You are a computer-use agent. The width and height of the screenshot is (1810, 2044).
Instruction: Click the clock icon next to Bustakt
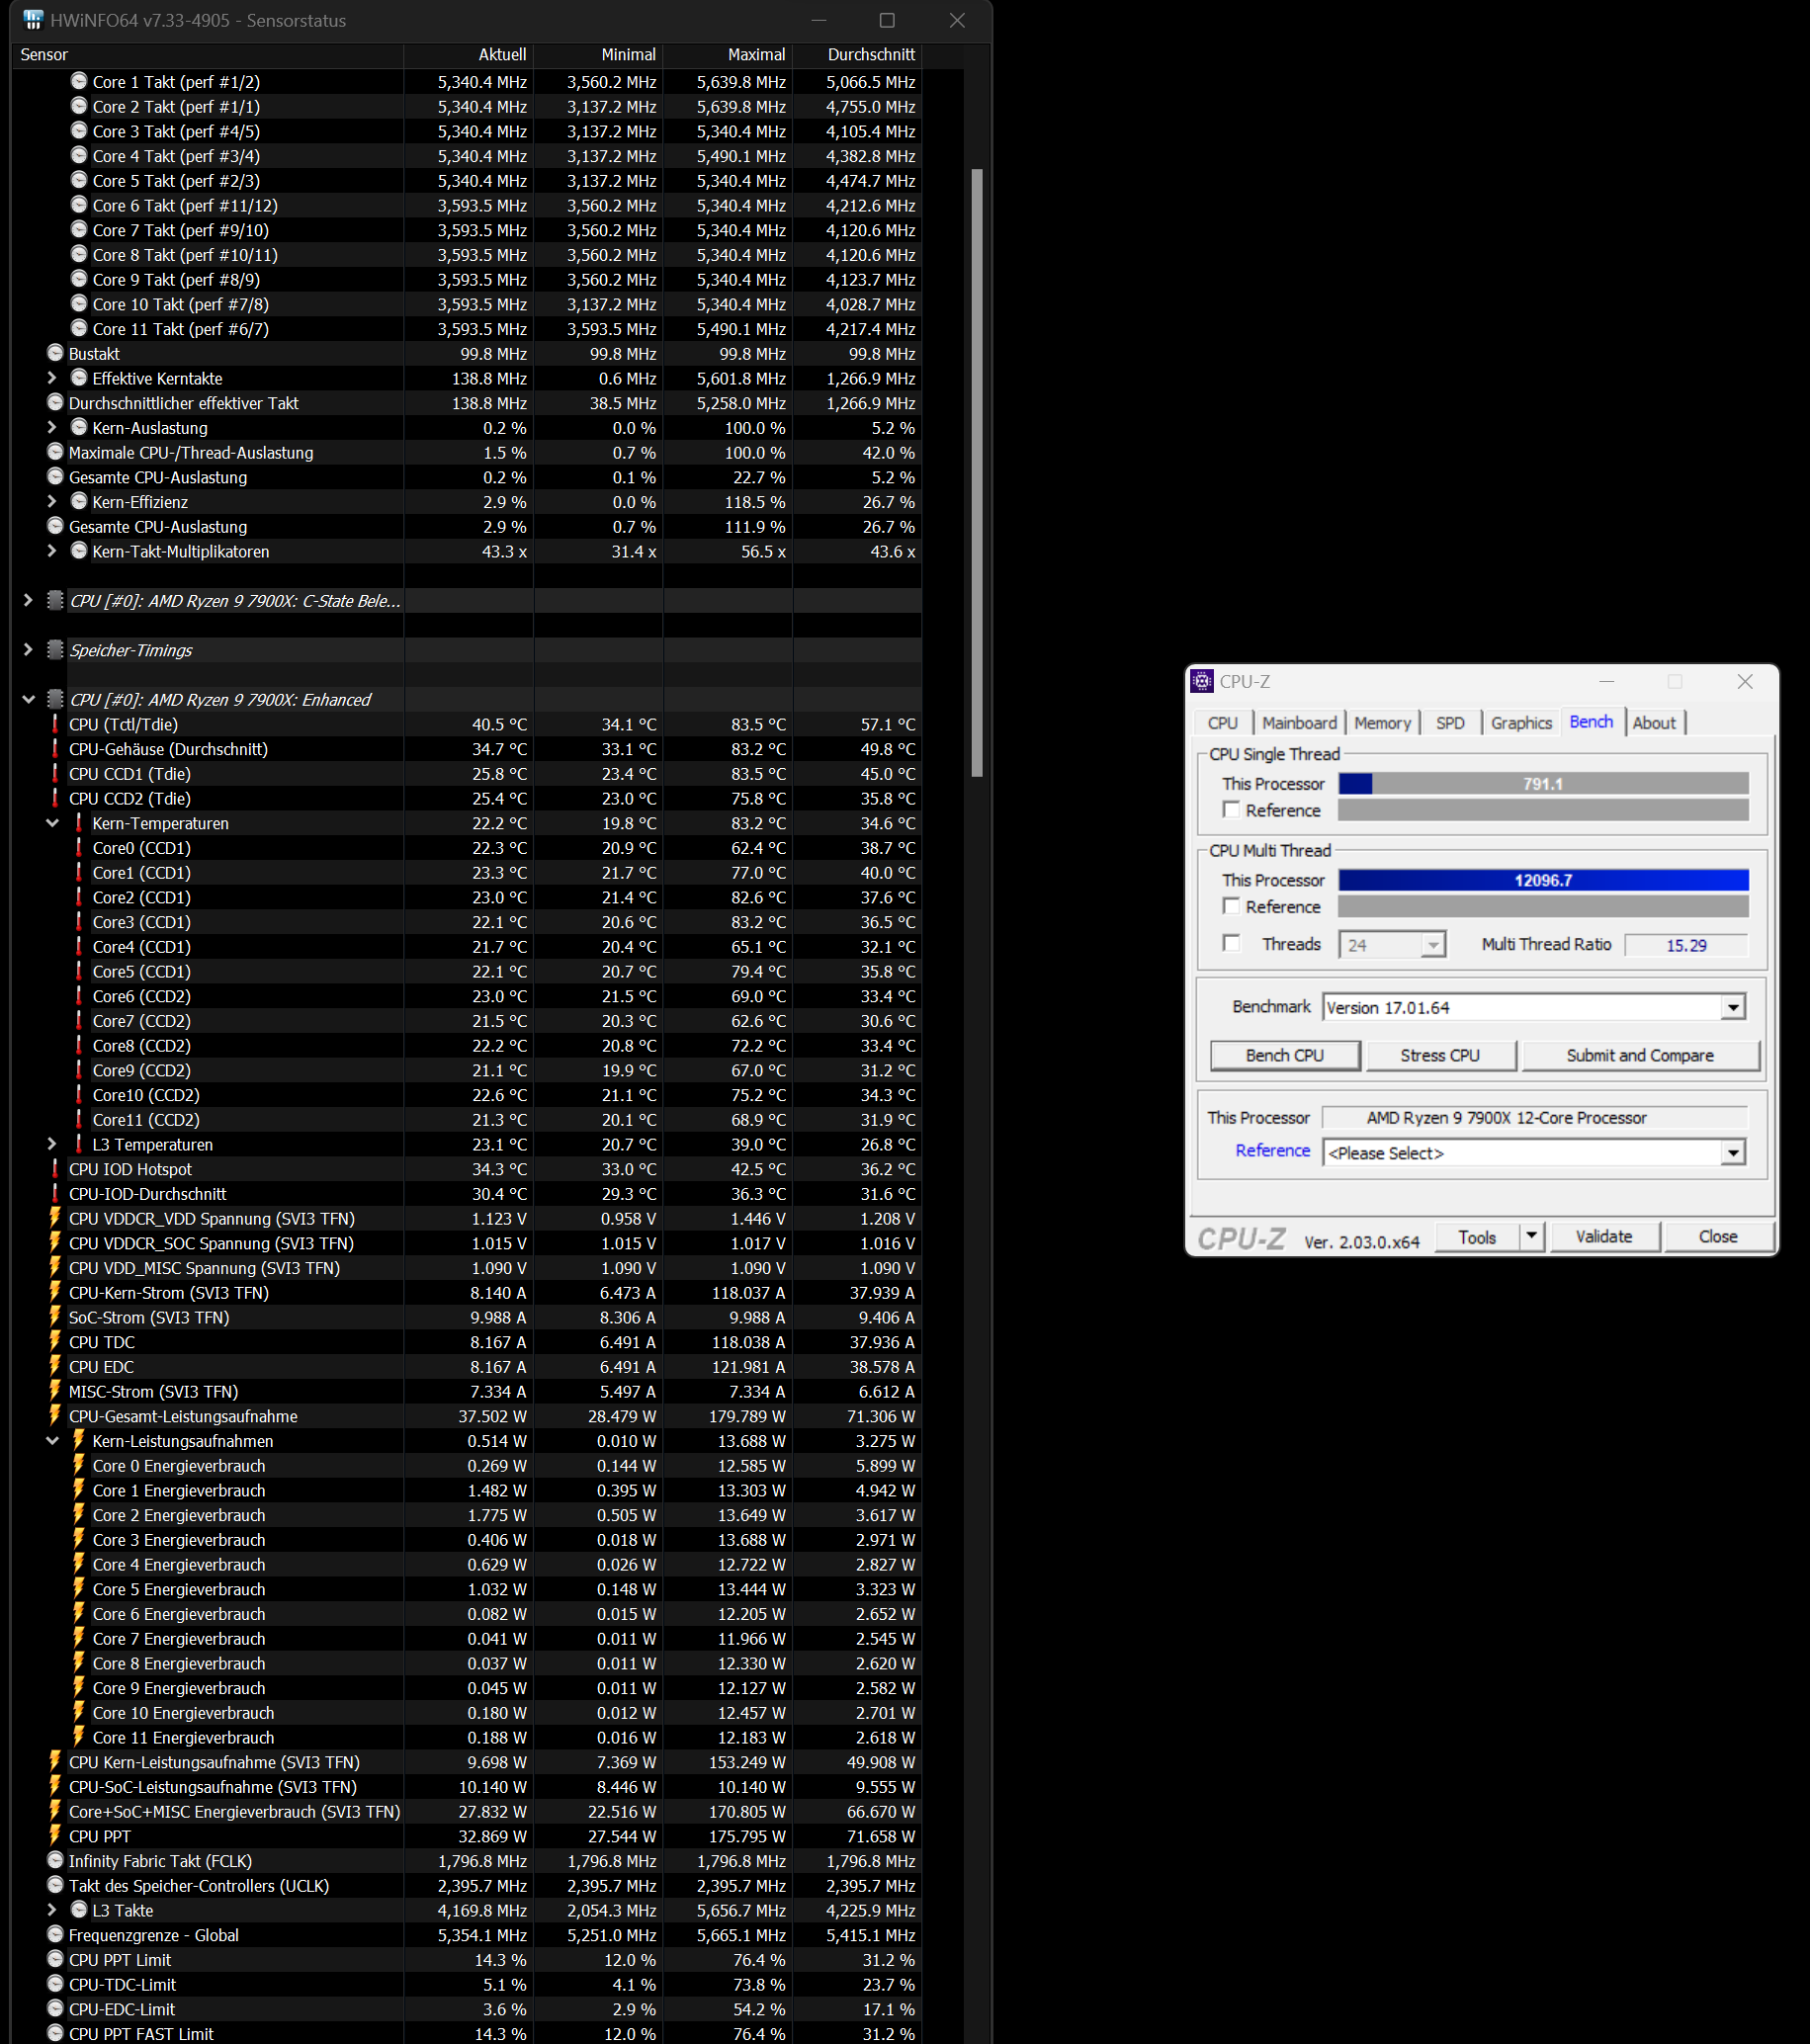point(55,353)
